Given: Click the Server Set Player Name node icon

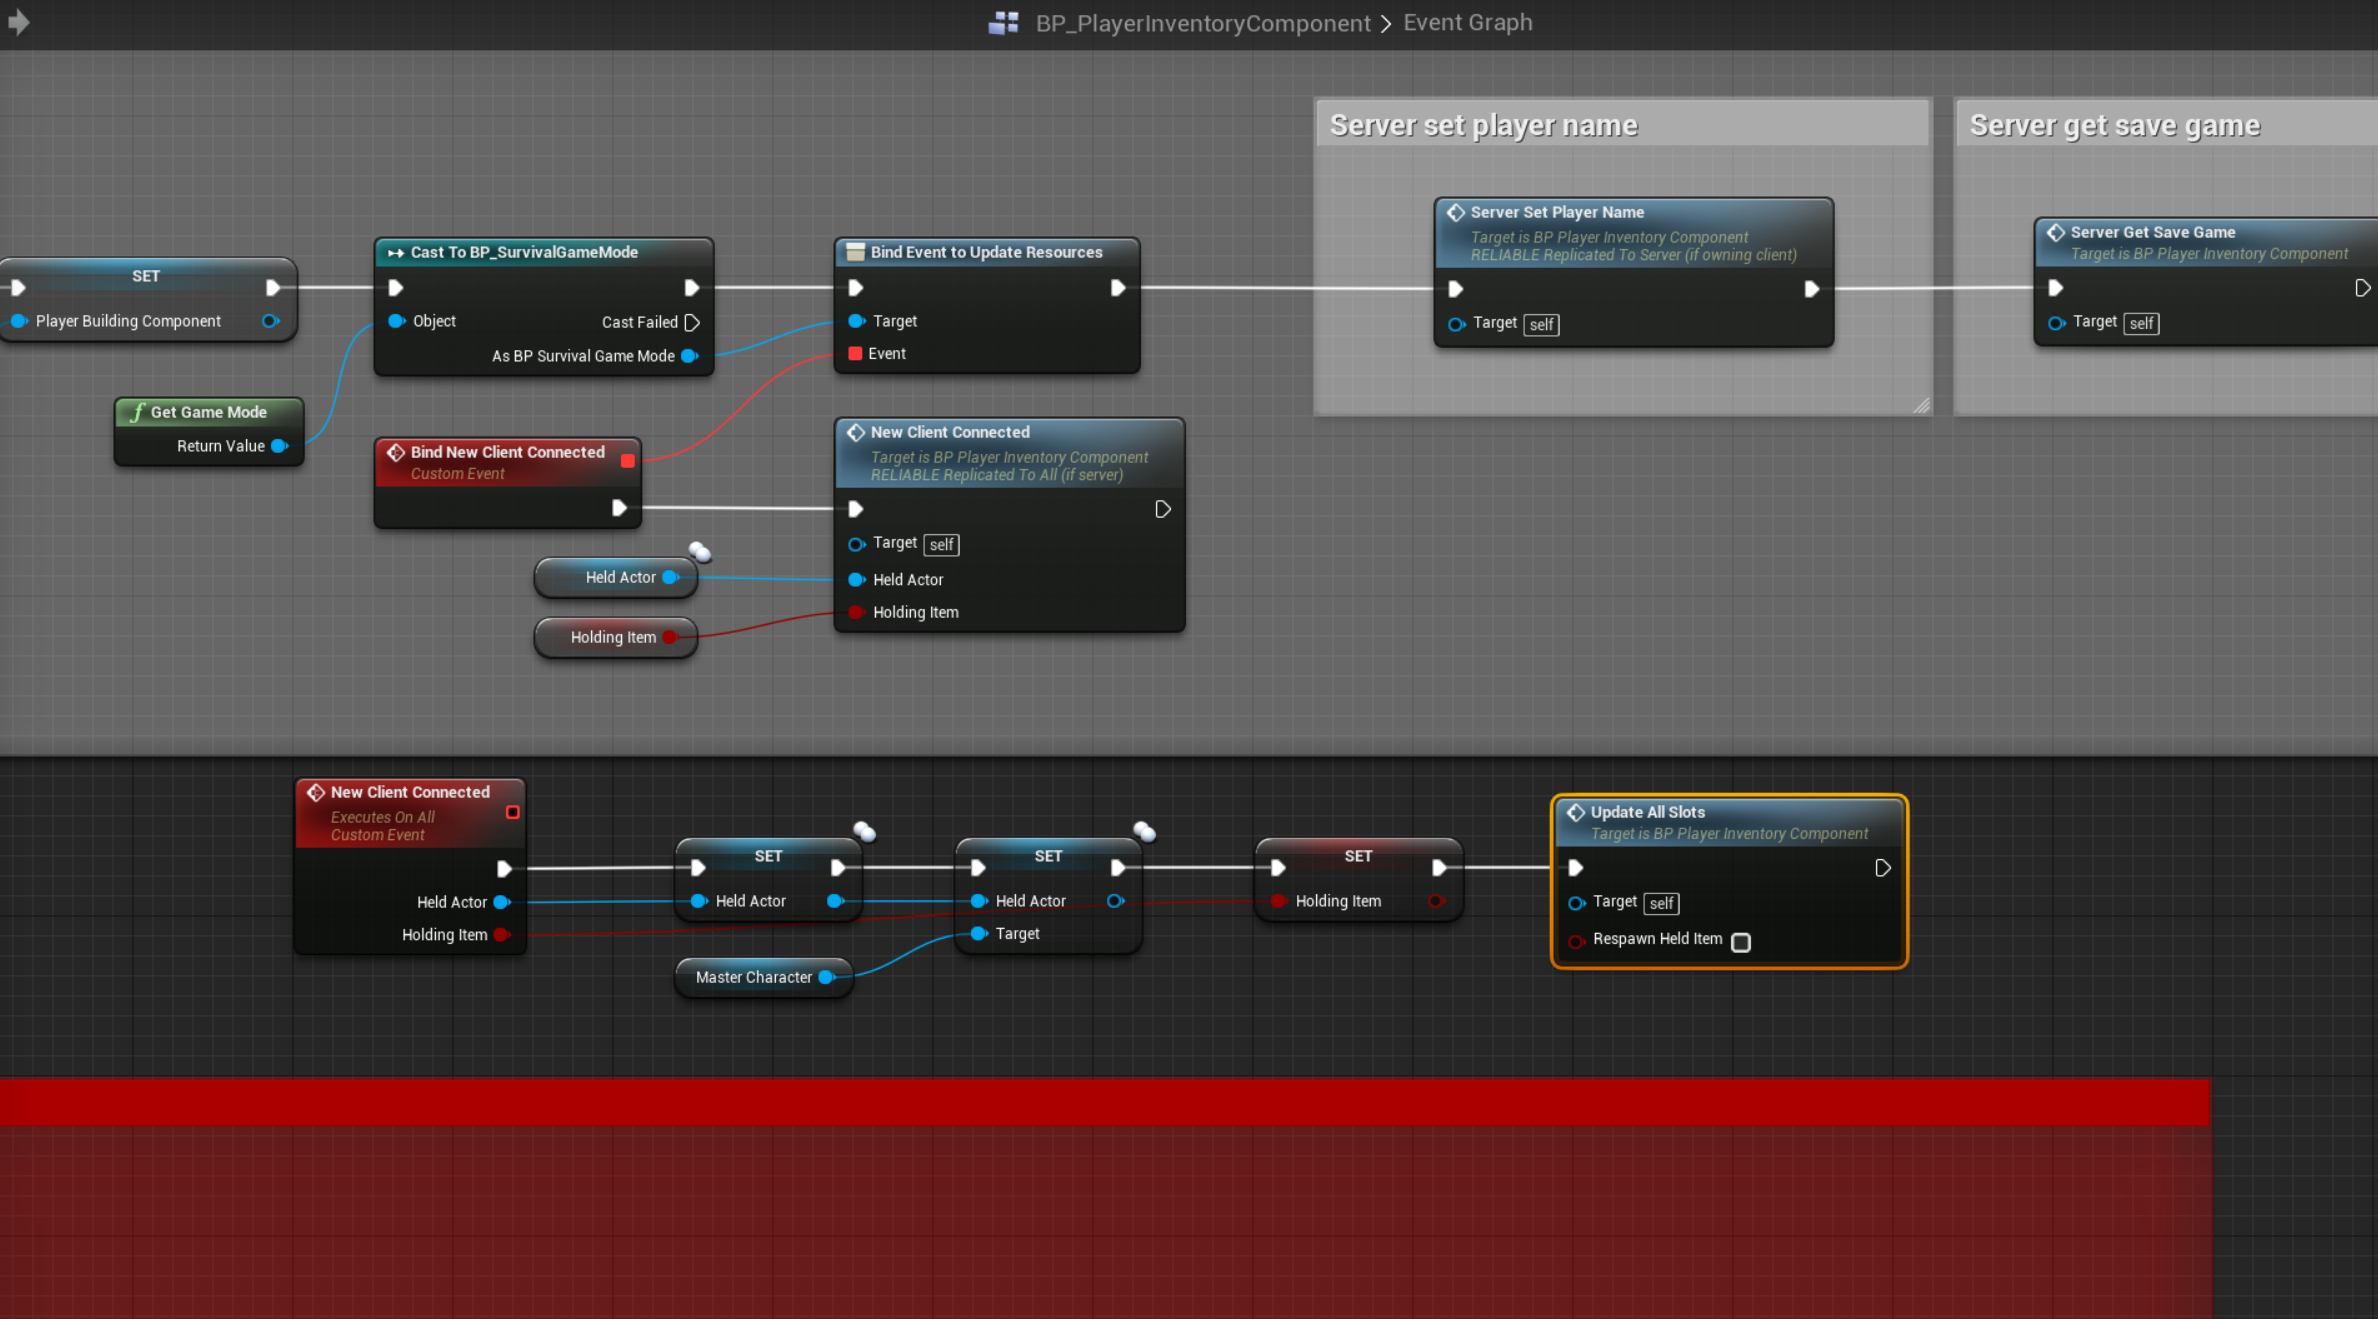Looking at the screenshot, I should pos(1456,212).
